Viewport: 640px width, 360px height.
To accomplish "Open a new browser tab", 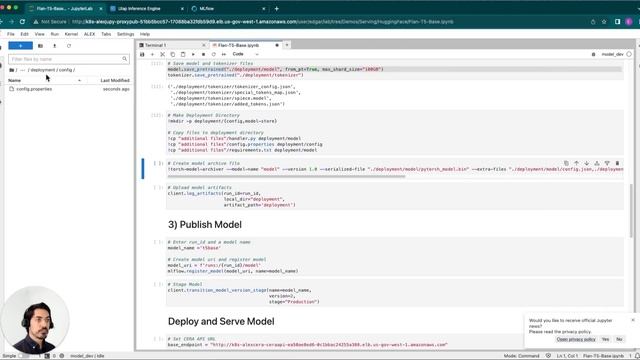I will tap(276, 9).
